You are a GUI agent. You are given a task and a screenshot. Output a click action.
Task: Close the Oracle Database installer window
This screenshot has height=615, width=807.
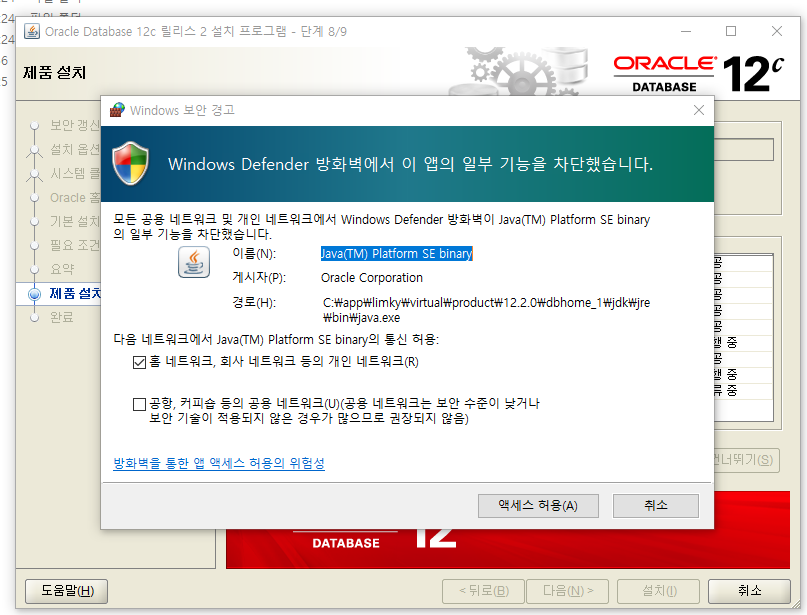click(777, 31)
